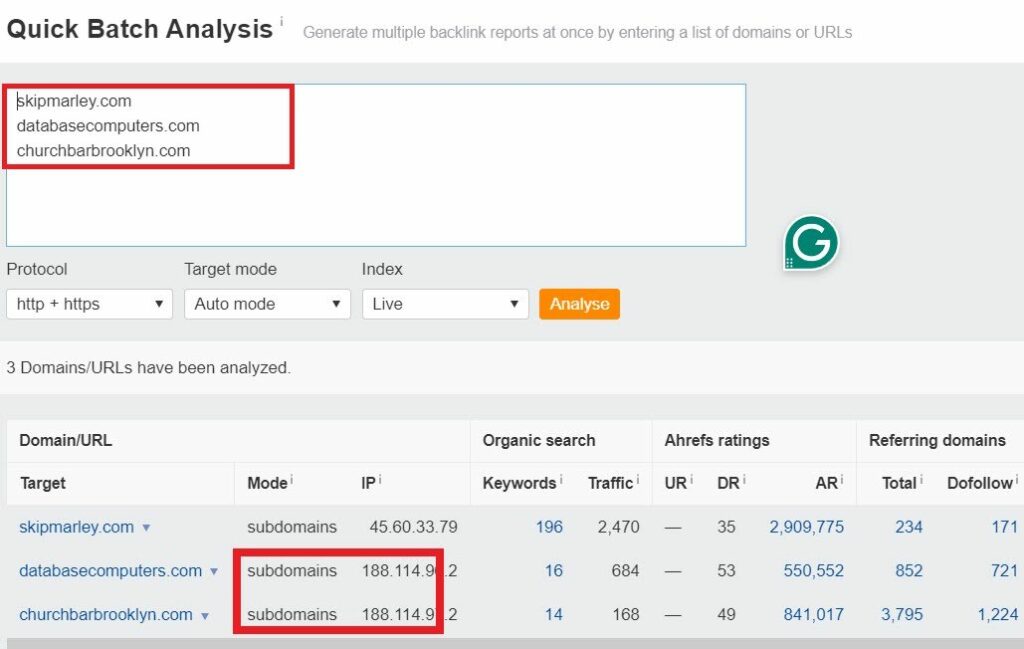
Task: Click the 'Ahrefs ratings' group header
Action: pyautogui.click(x=716, y=440)
